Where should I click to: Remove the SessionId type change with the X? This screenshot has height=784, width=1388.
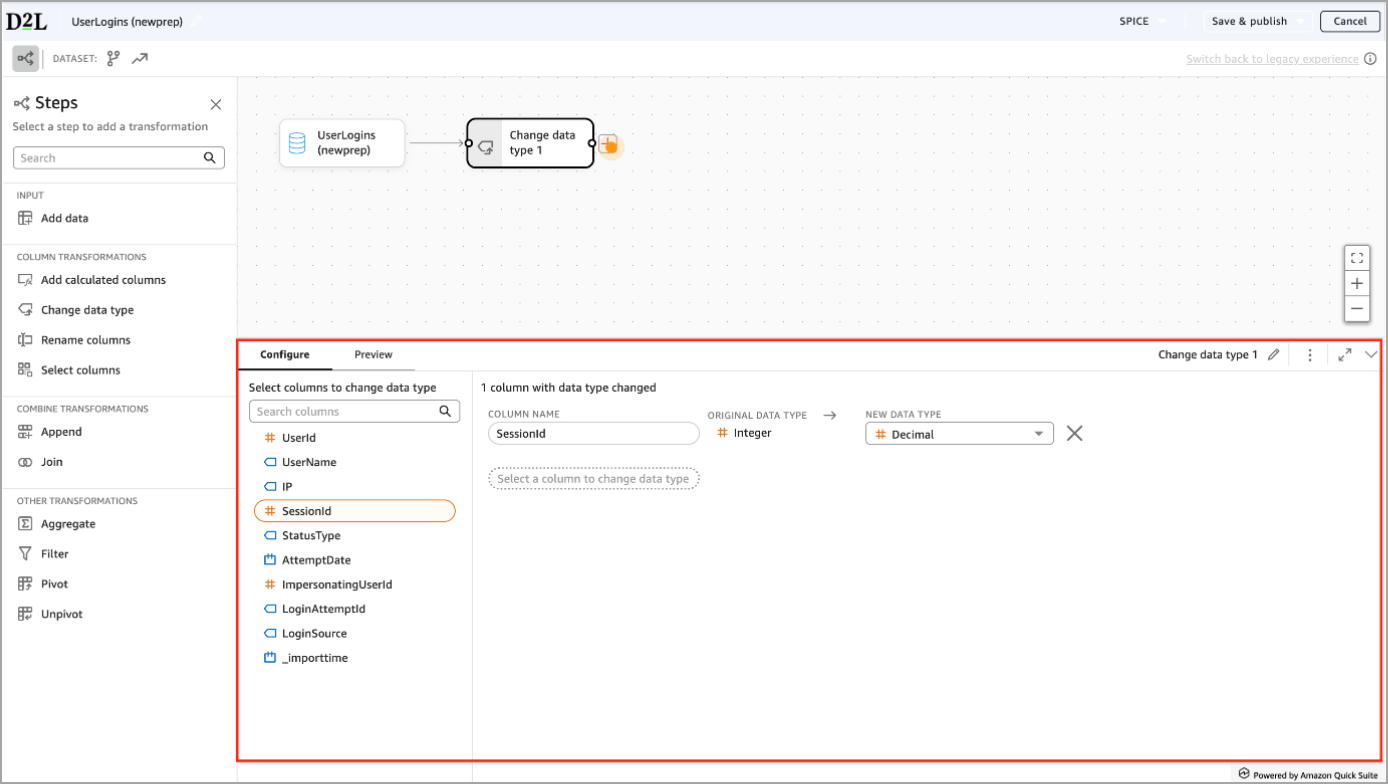pyautogui.click(x=1075, y=433)
